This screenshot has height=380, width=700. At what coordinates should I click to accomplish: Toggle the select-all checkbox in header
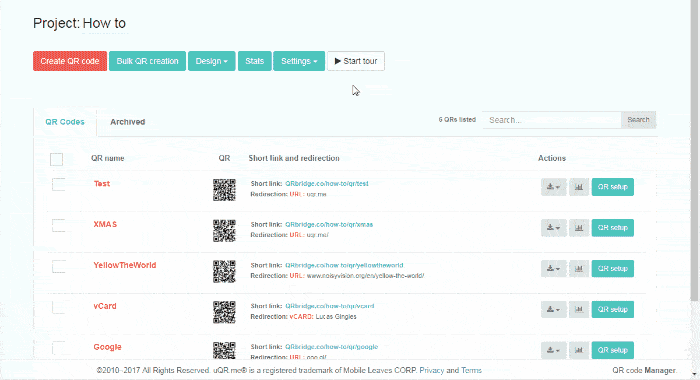[x=56, y=159]
